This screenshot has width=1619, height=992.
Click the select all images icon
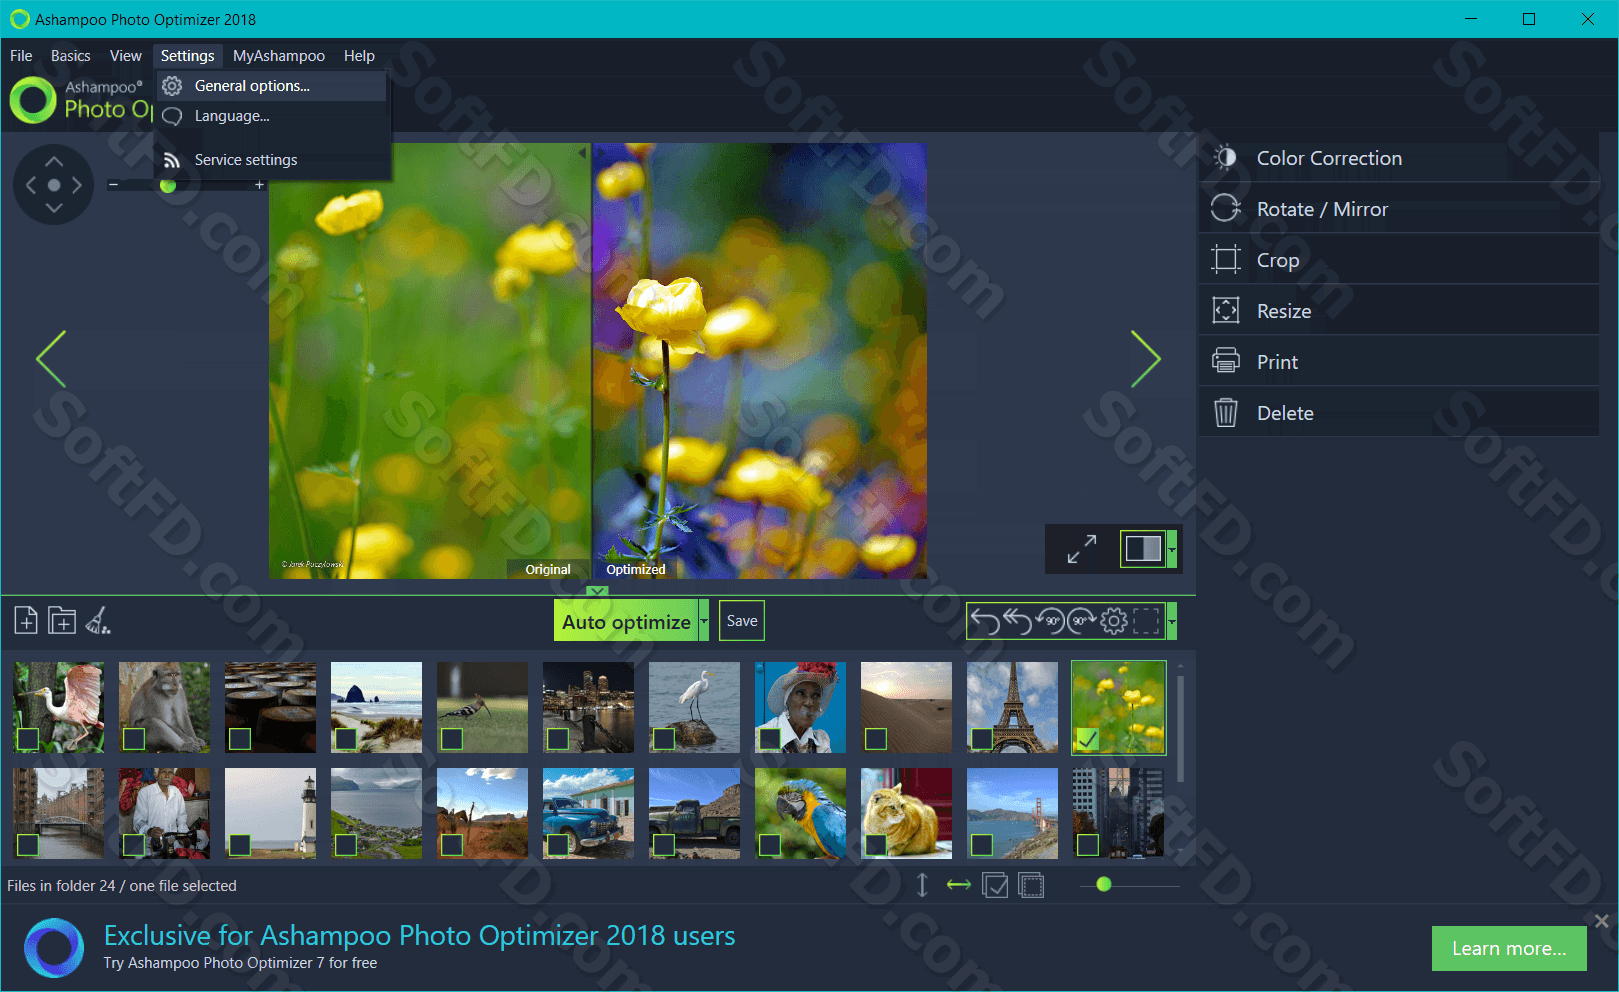(995, 885)
